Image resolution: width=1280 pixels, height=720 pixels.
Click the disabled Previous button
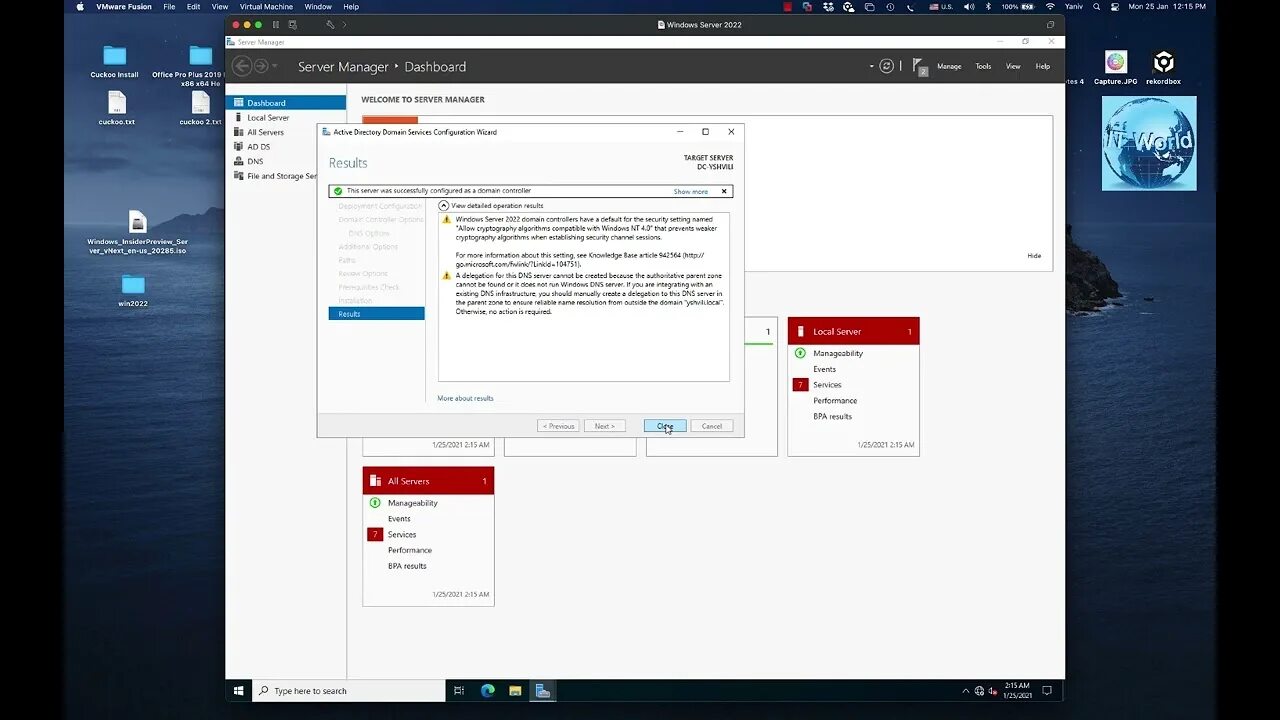(x=558, y=426)
